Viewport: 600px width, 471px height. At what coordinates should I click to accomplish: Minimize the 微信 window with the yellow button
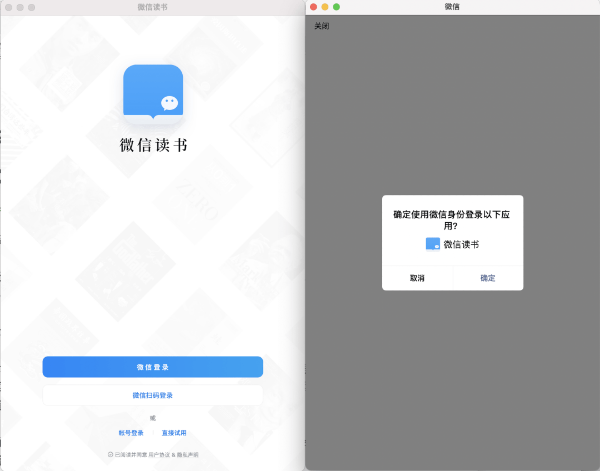325,7
